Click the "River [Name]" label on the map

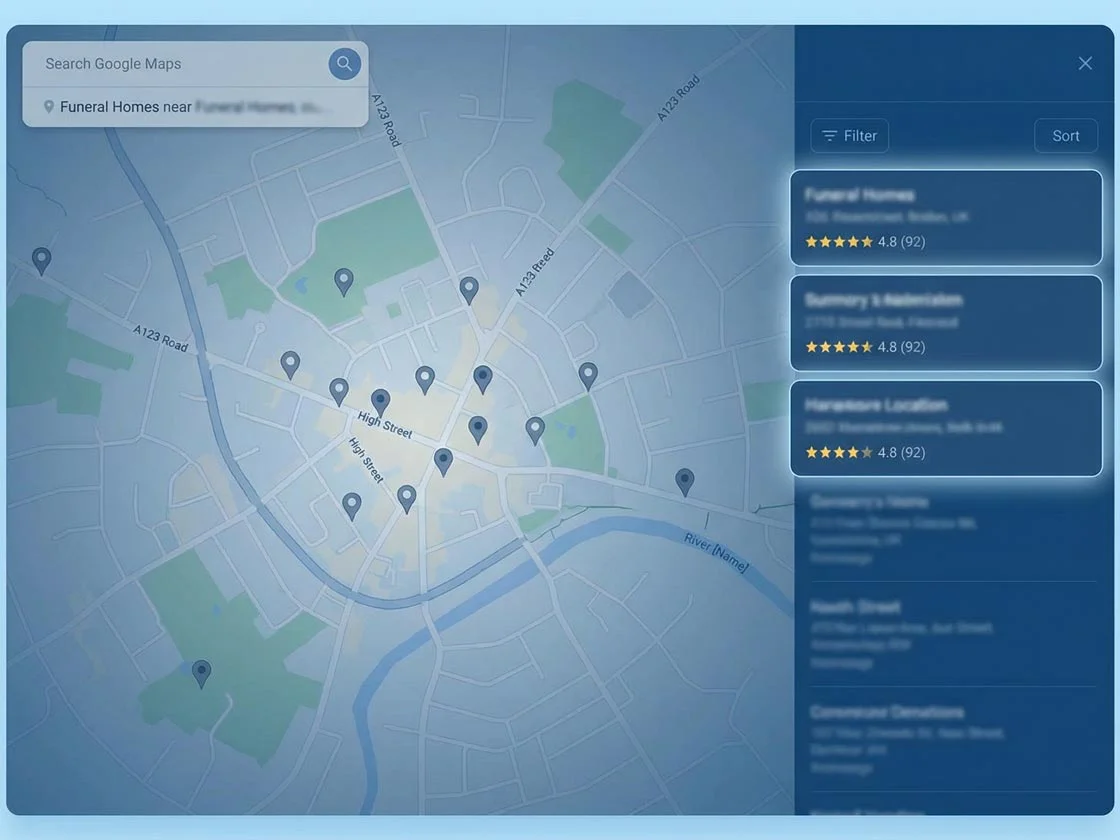click(716, 552)
